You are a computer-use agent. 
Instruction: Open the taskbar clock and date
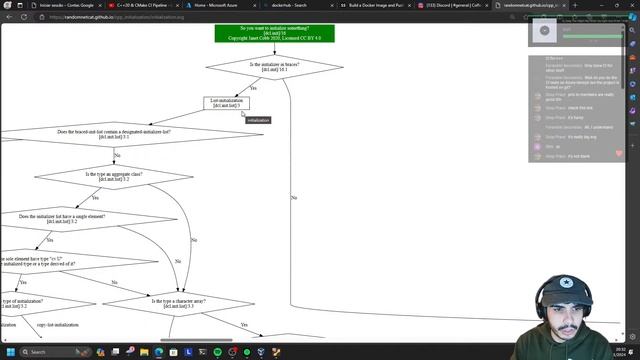(x=620, y=352)
